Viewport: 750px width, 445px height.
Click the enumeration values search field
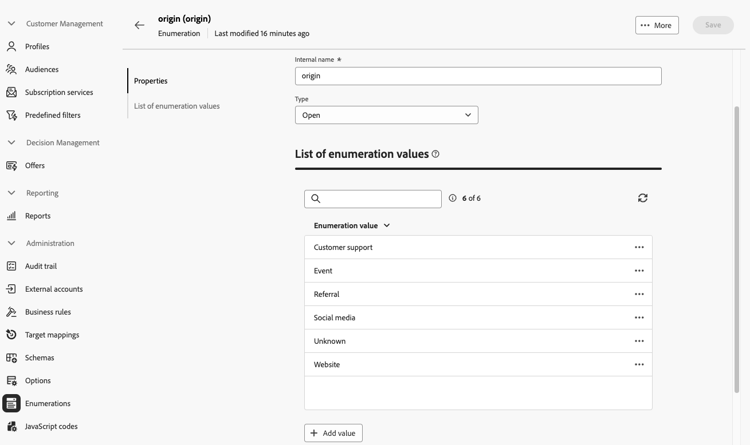(x=373, y=198)
